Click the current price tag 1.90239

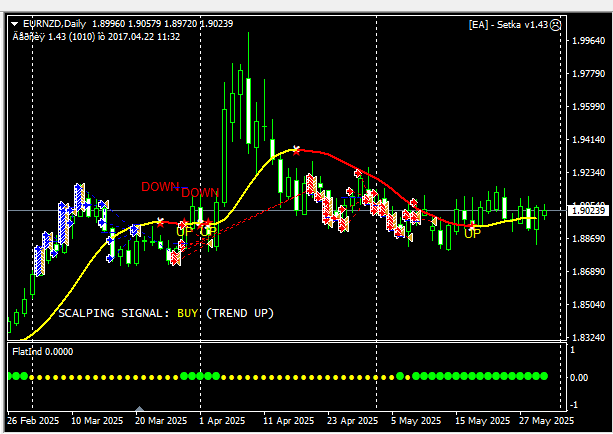click(x=588, y=211)
